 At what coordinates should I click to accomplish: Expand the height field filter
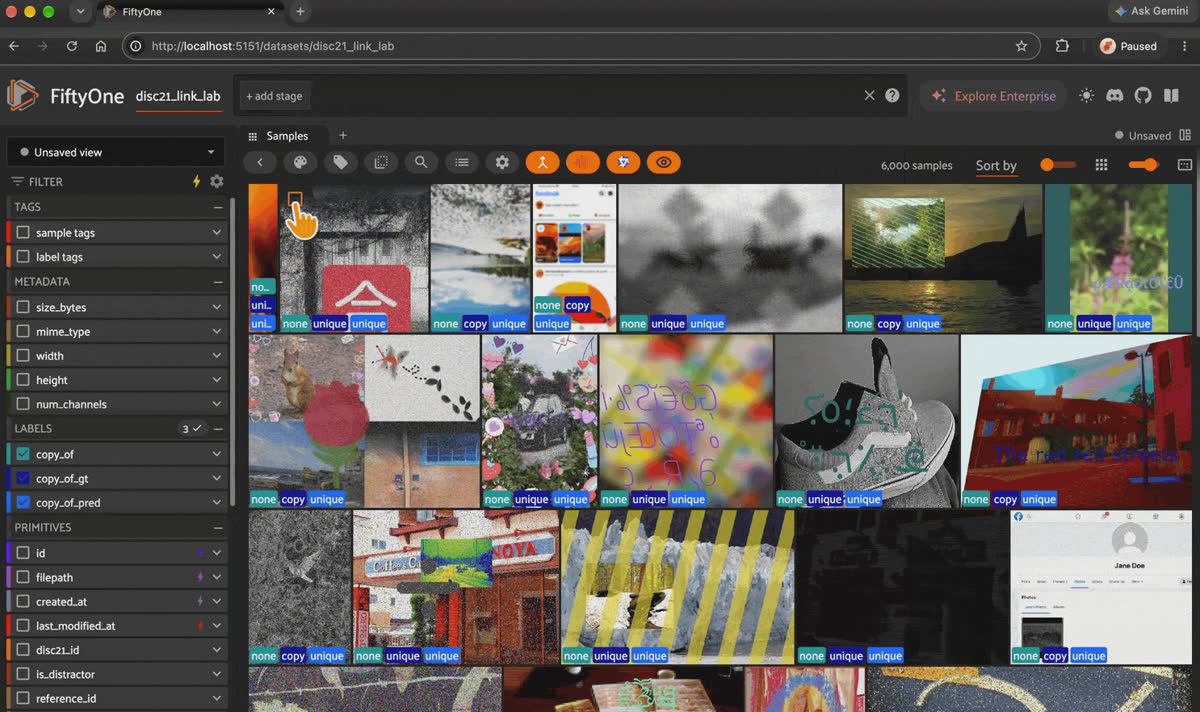tap(217, 380)
